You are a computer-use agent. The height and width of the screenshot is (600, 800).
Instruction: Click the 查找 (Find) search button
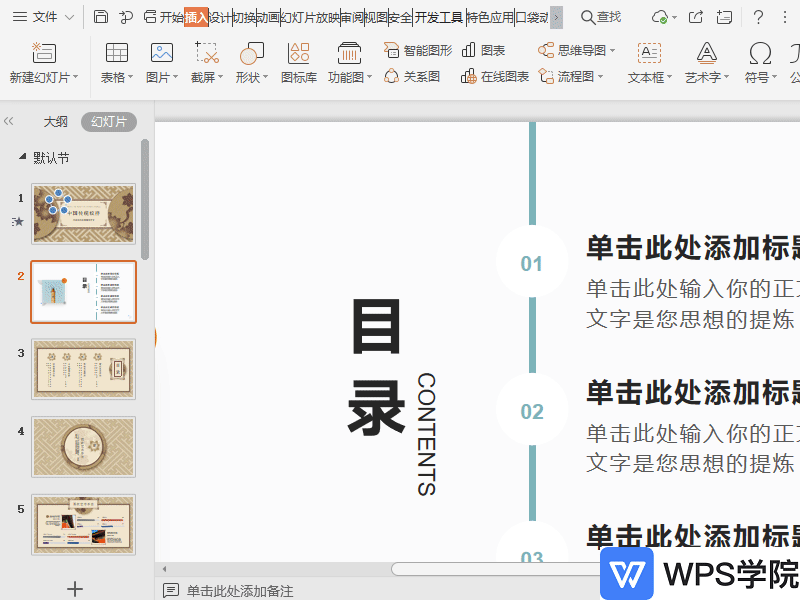tap(601, 17)
